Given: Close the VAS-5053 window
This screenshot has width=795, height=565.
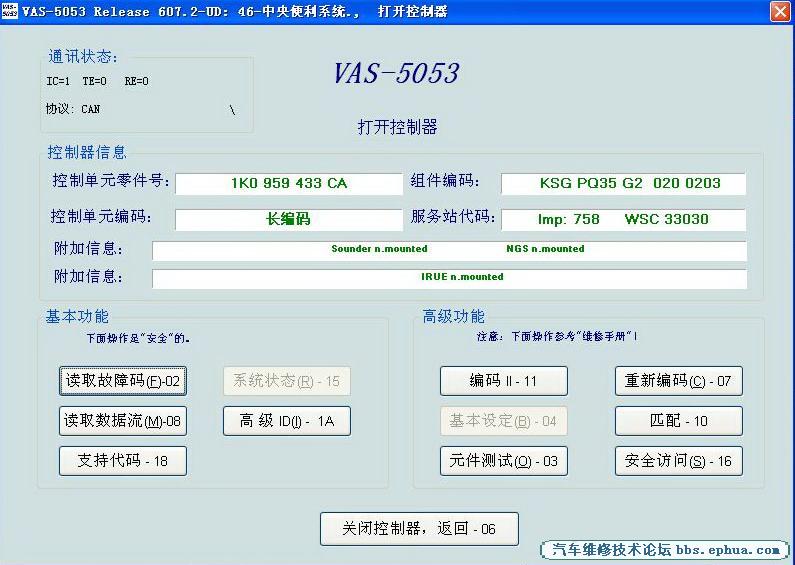Looking at the screenshot, I should (780, 11).
